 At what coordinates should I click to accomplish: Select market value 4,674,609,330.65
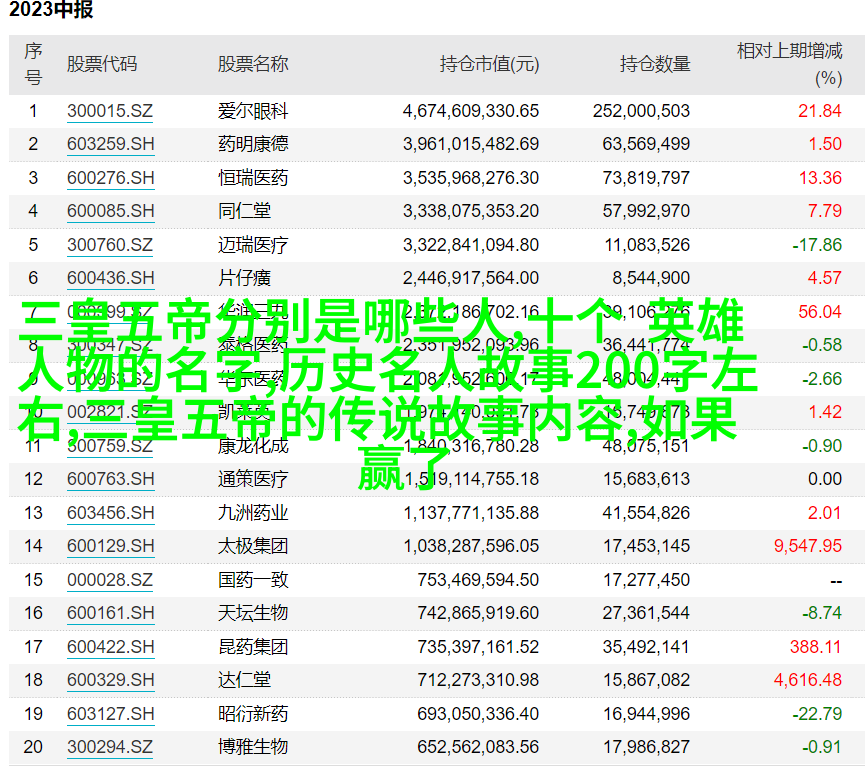click(471, 111)
